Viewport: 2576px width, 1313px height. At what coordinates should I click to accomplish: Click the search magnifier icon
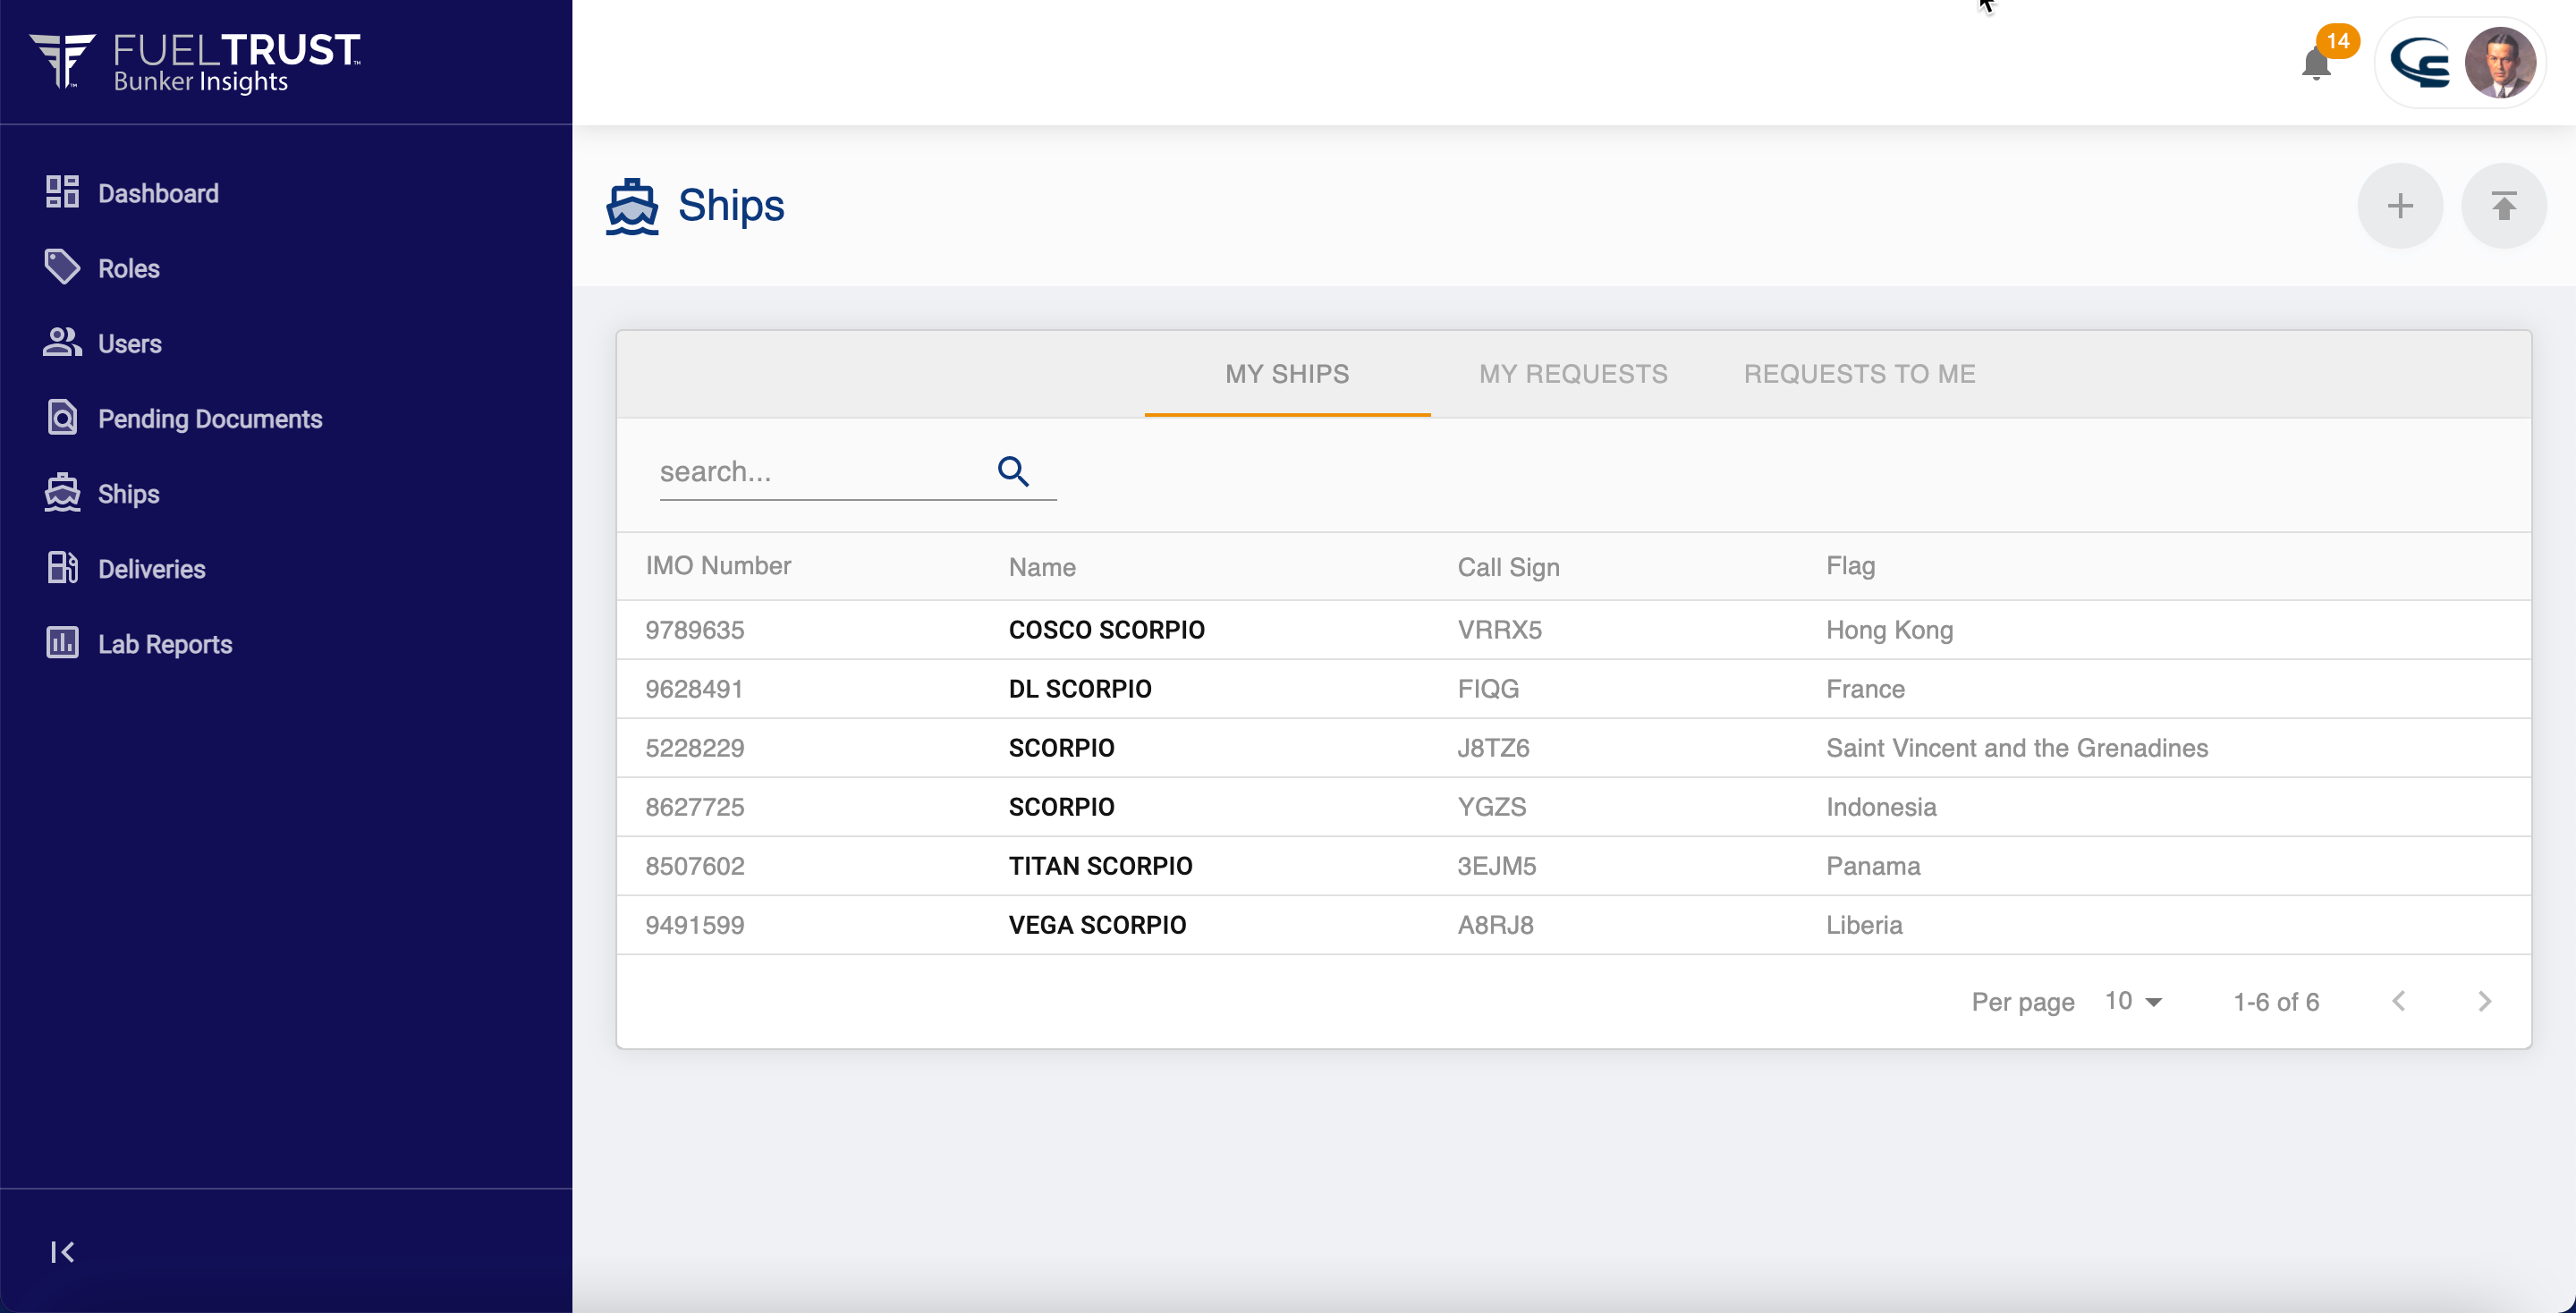tap(1013, 471)
